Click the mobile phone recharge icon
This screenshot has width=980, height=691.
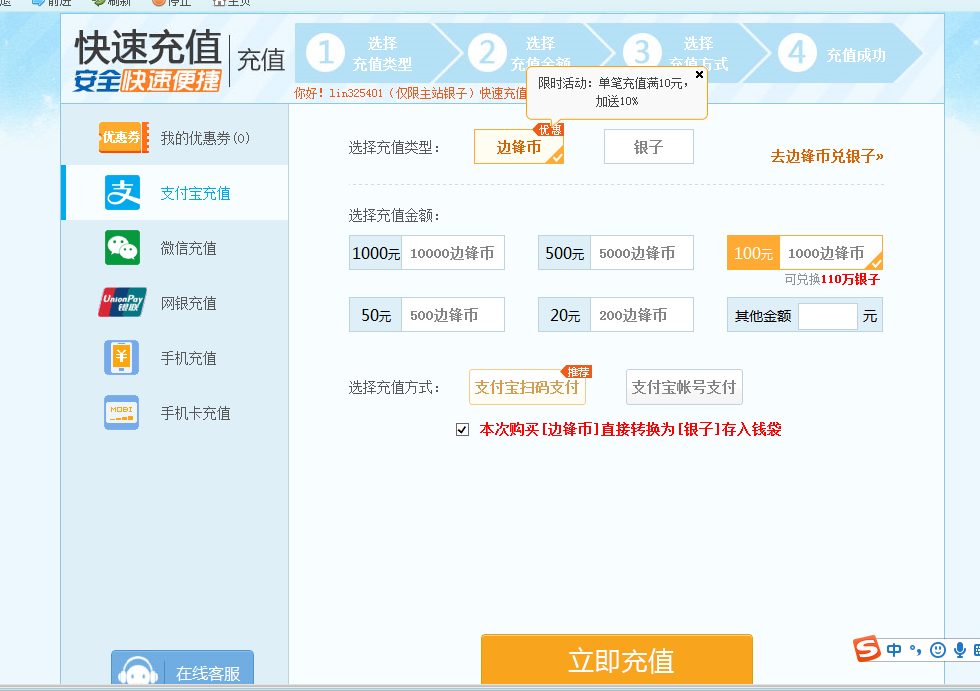122,358
